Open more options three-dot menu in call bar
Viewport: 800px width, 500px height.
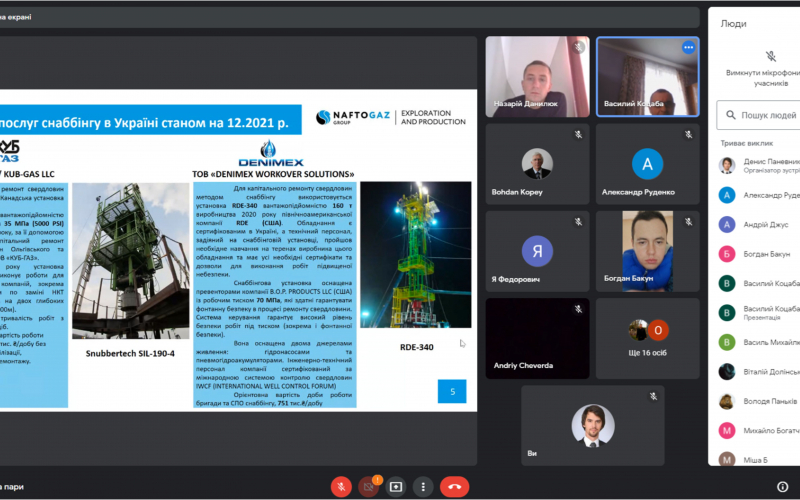pos(423,487)
